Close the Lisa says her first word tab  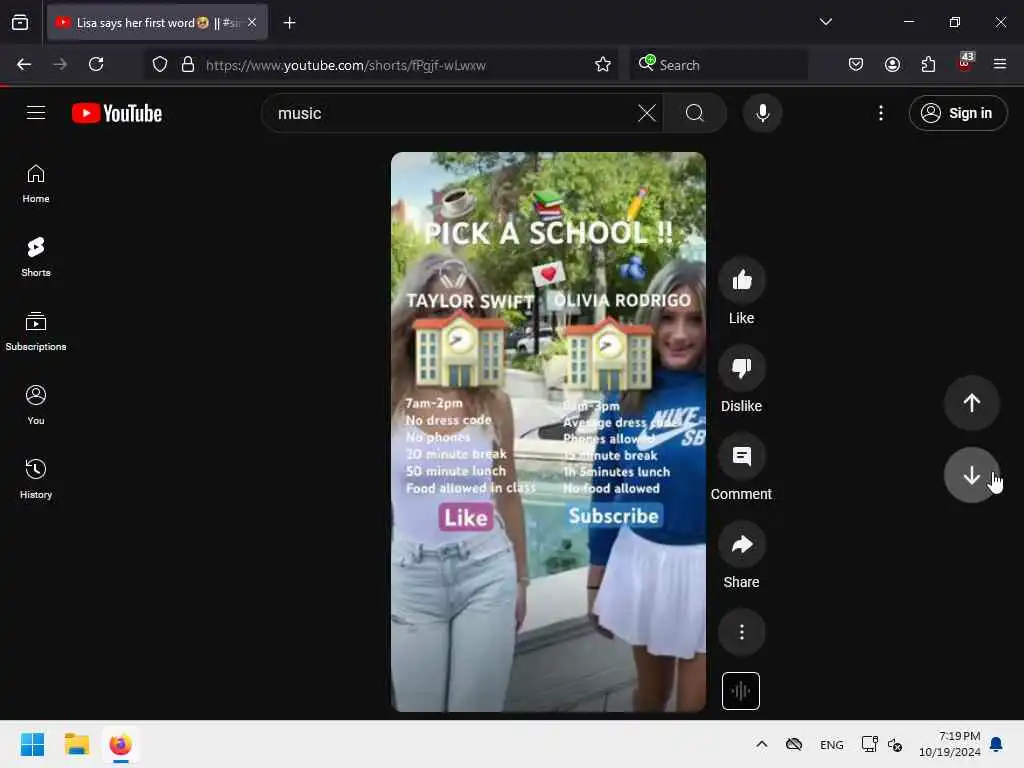[x=252, y=22]
